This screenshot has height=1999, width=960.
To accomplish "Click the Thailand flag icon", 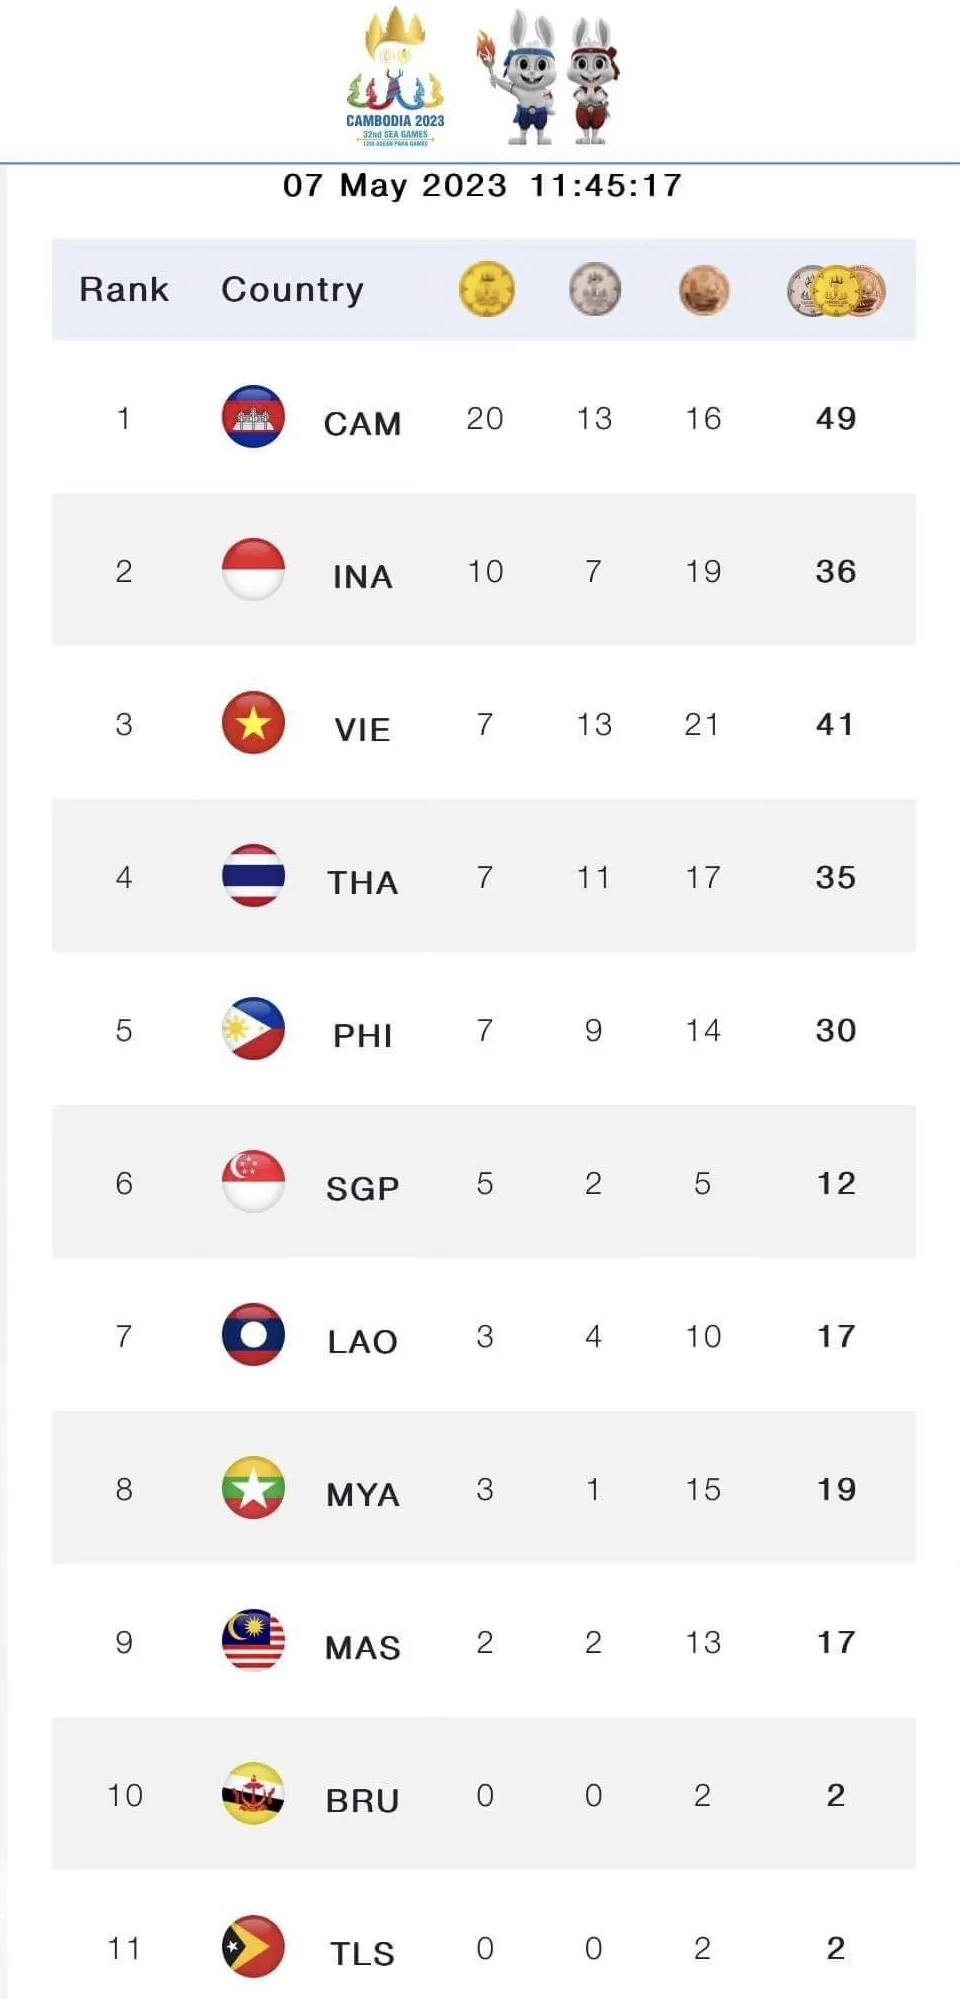I will (x=253, y=875).
